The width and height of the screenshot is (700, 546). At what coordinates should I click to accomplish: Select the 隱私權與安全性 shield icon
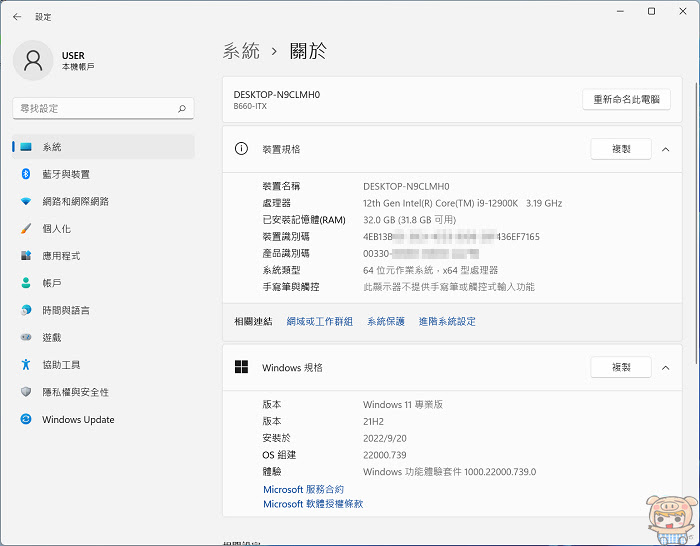tap(26, 392)
